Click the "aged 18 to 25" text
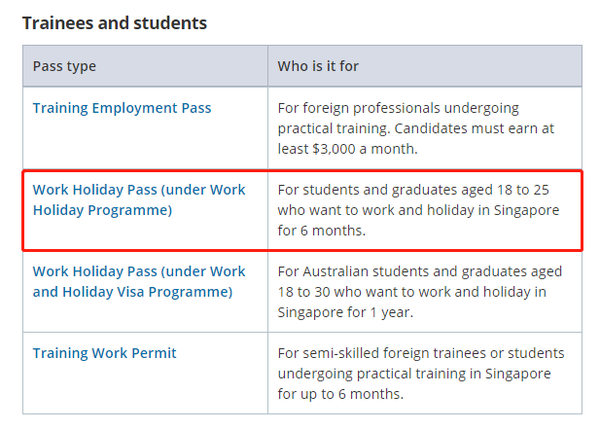 pyautogui.click(x=516, y=190)
